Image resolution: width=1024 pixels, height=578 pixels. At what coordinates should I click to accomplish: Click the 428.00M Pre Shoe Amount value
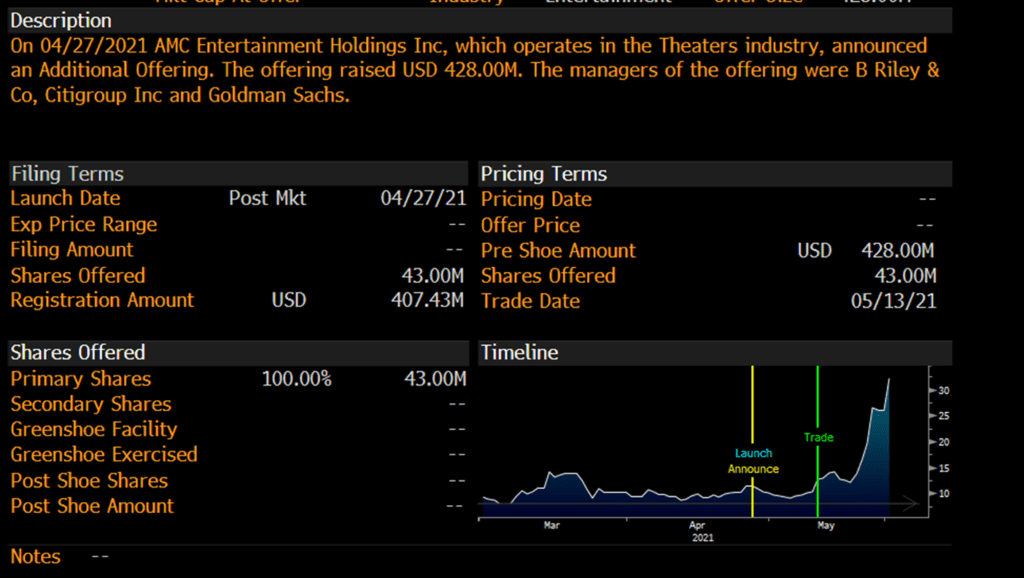click(898, 251)
